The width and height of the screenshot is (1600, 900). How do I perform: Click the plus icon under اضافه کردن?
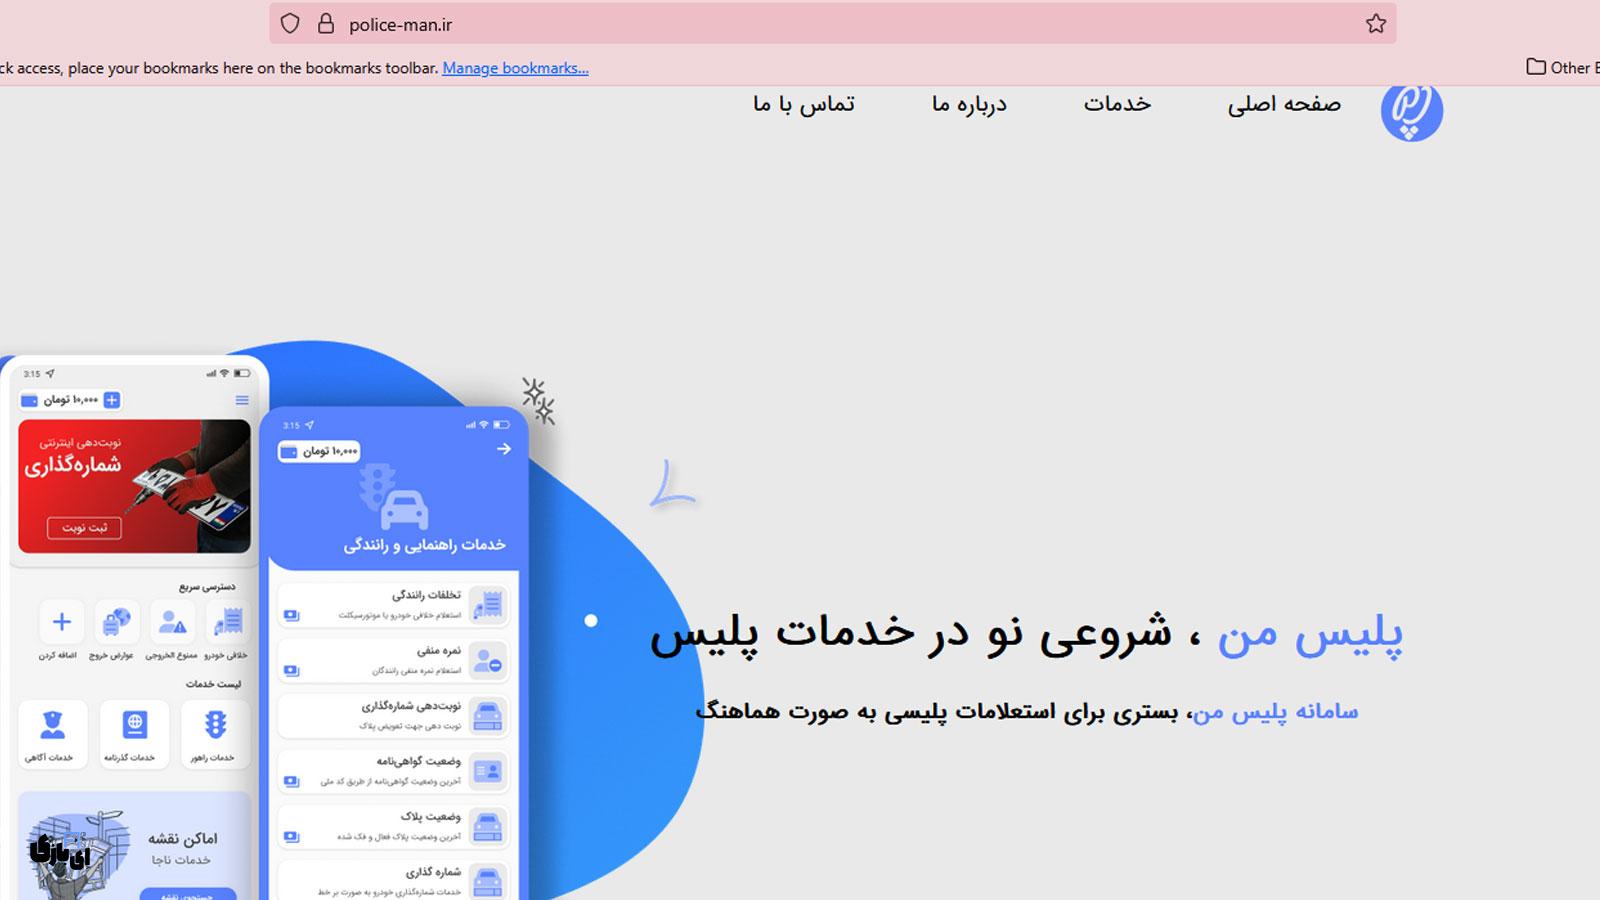[x=62, y=621]
